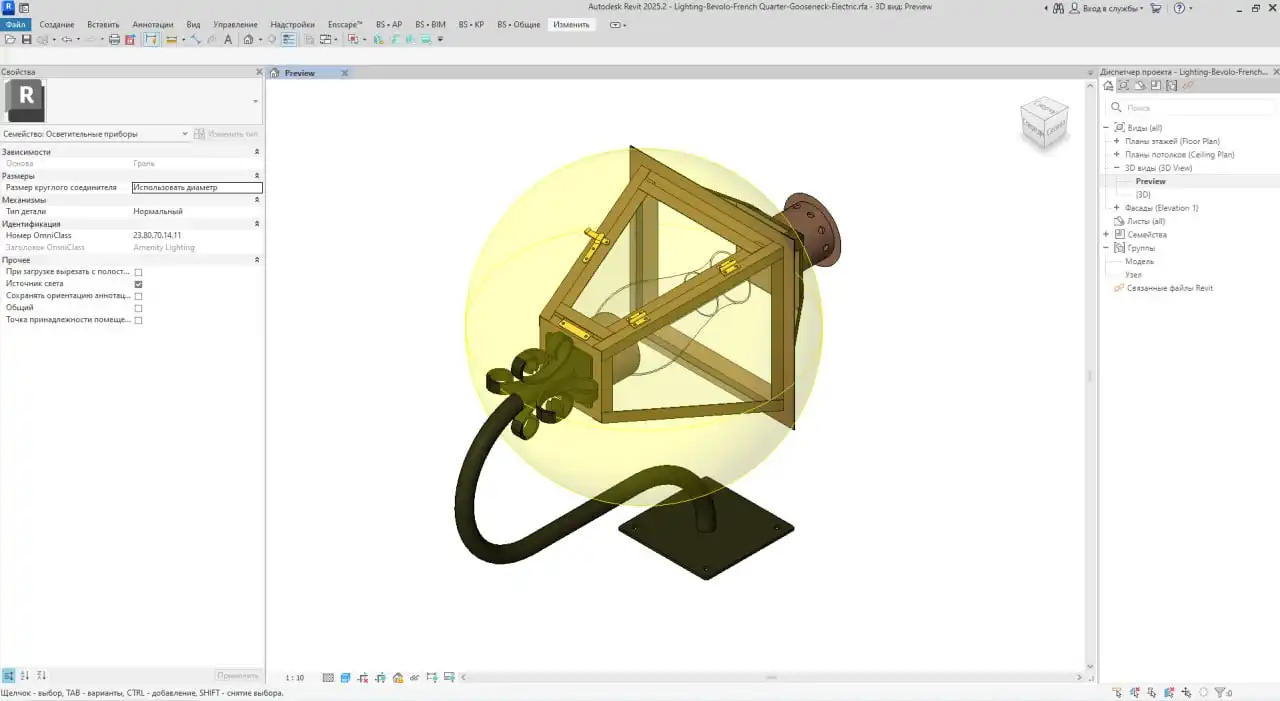Enable the Reveal Hidden Elements icon
Viewport: 1280px width, 701px height.
pyautogui.click(x=432, y=677)
